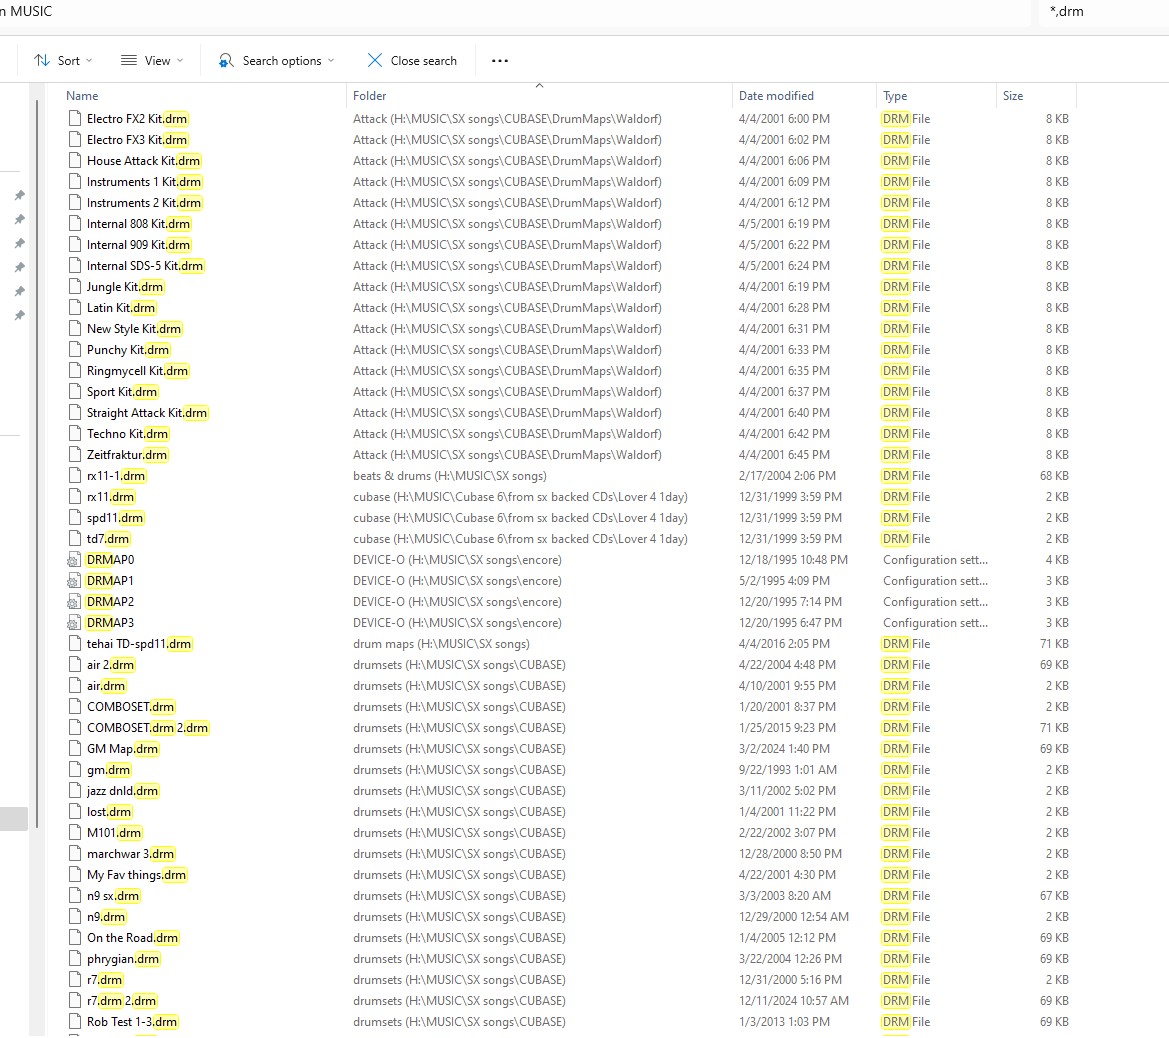
Task: Select the icon beside Straight Attack Kit.drm
Action: coord(74,412)
